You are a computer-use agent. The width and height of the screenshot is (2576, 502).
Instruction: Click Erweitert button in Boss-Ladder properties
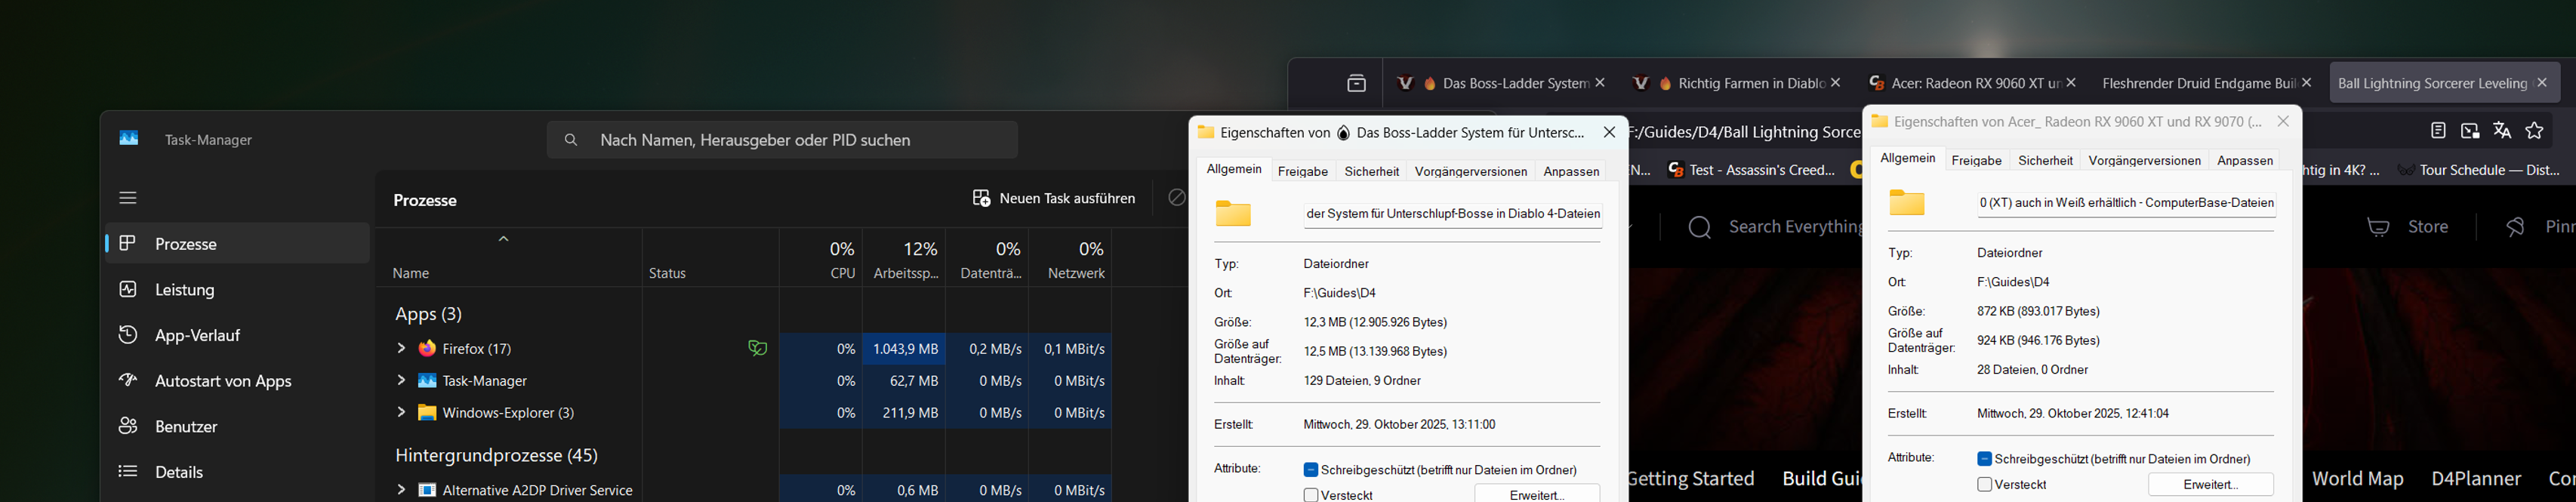pyautogui.click(x=1536, y=495)
